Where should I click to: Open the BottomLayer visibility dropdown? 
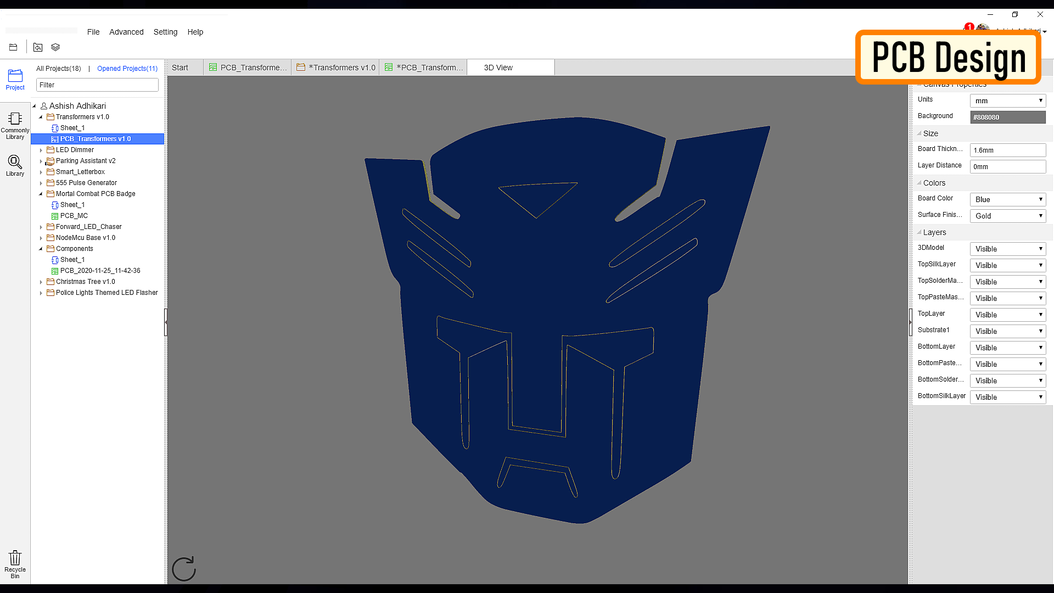point(1008,348)
